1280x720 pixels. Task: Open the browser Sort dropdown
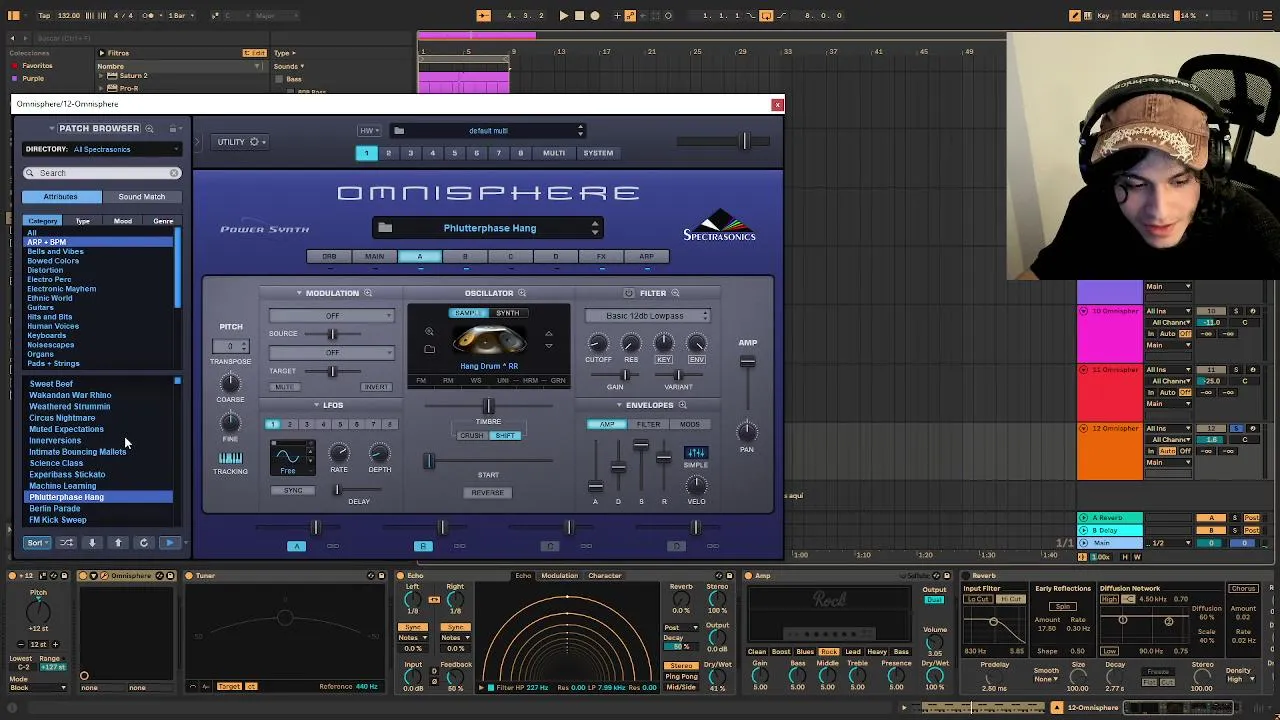[36, 543]
